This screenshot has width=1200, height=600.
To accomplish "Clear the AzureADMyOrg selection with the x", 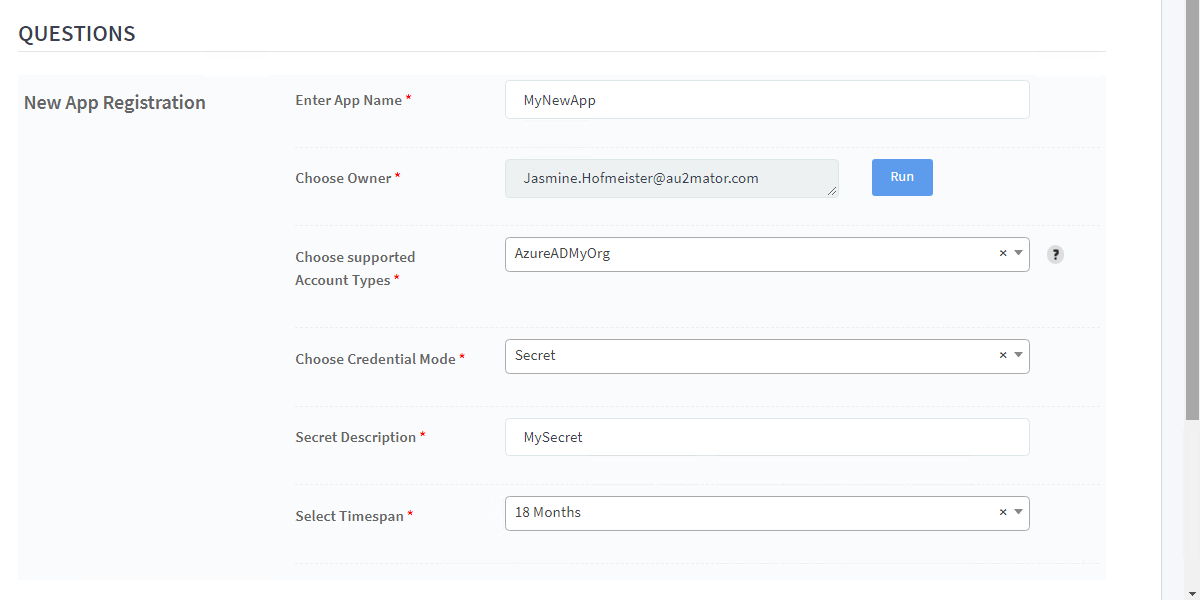I will pos(1003,254).
